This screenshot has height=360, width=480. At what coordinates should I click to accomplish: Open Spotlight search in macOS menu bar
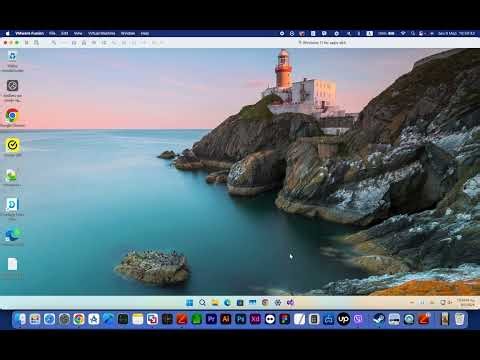(413, 33)
